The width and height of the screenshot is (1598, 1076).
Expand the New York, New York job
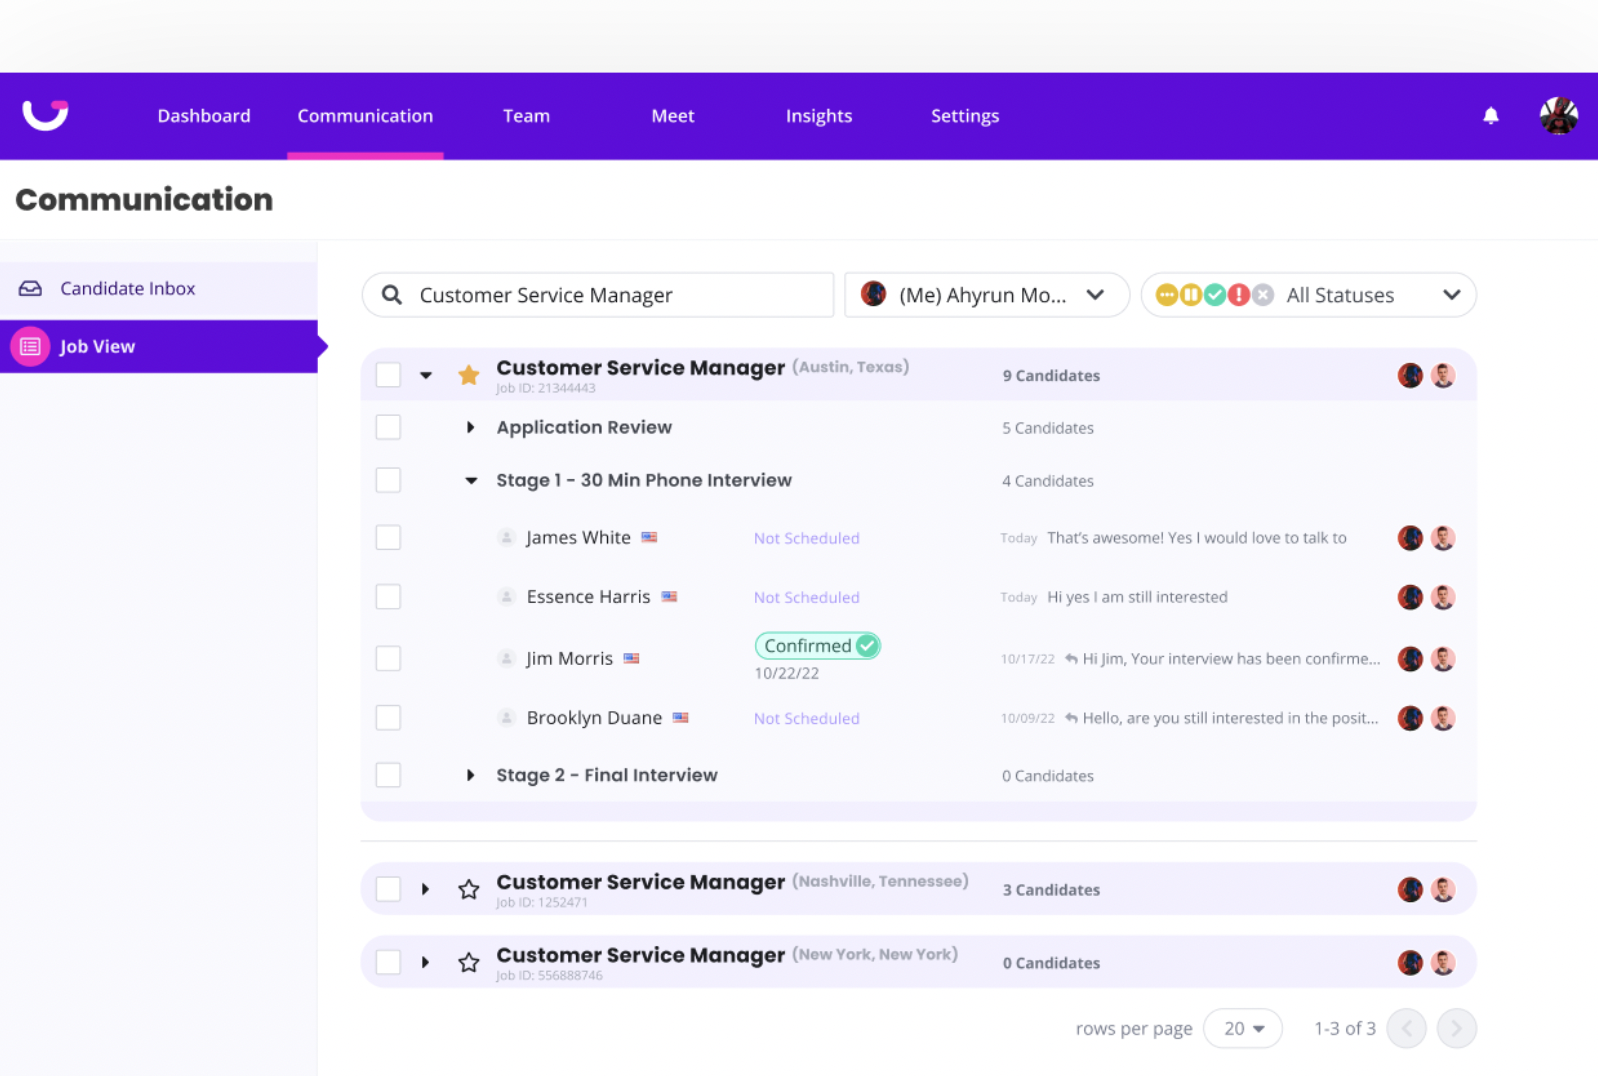pyautogui.click(x=425, y=962)
